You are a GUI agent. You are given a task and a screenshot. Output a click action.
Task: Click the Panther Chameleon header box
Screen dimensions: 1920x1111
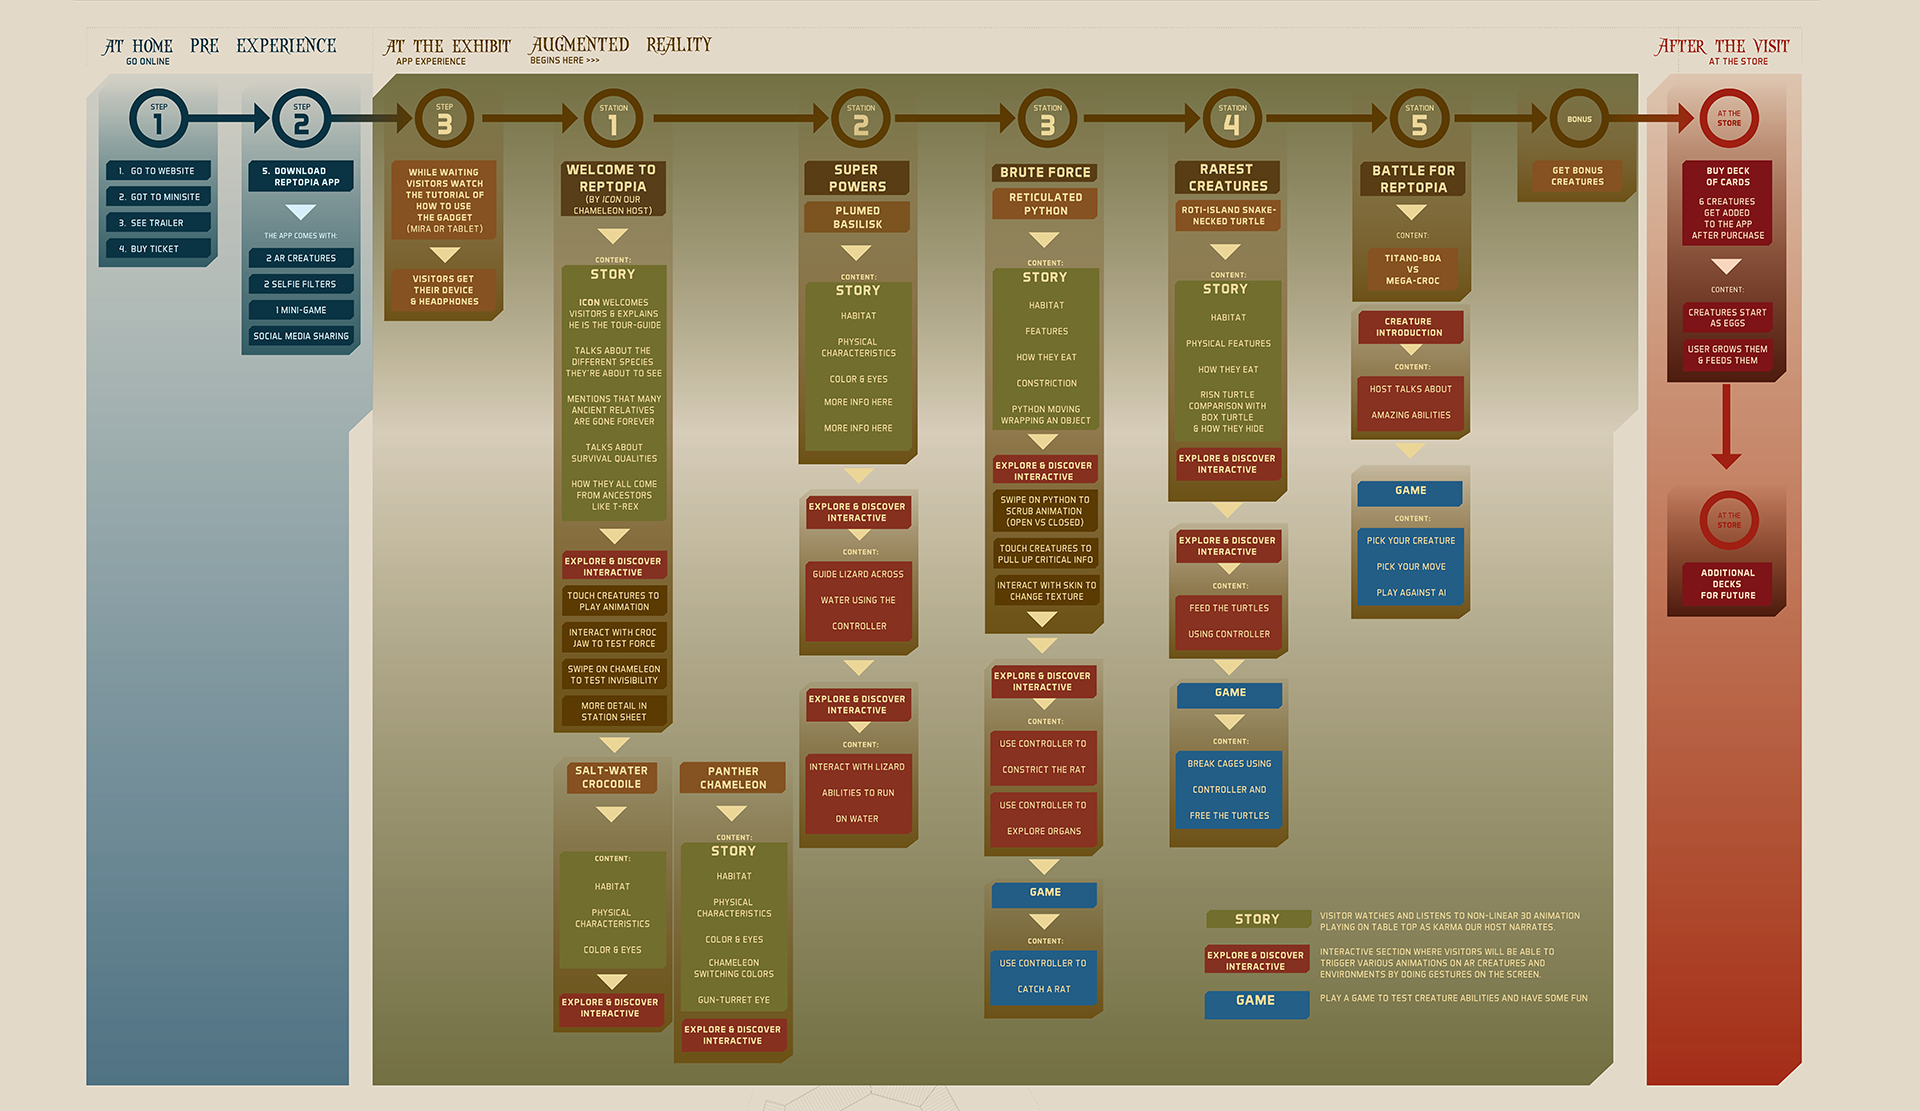click(x=733, y=777)
